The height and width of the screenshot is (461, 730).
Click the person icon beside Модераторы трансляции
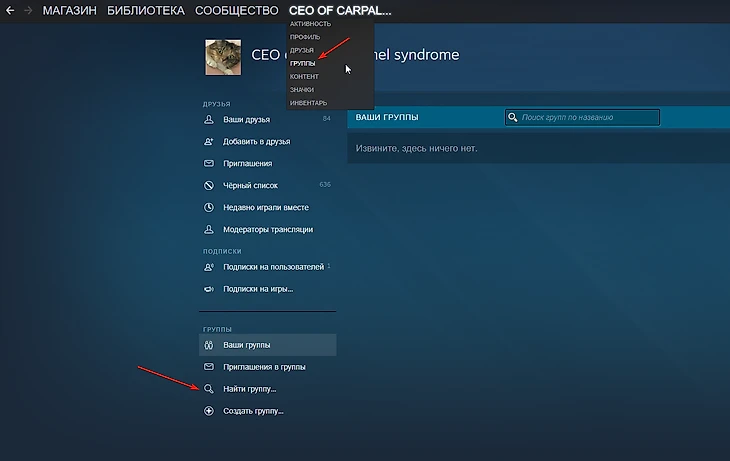tap(209, 229)
